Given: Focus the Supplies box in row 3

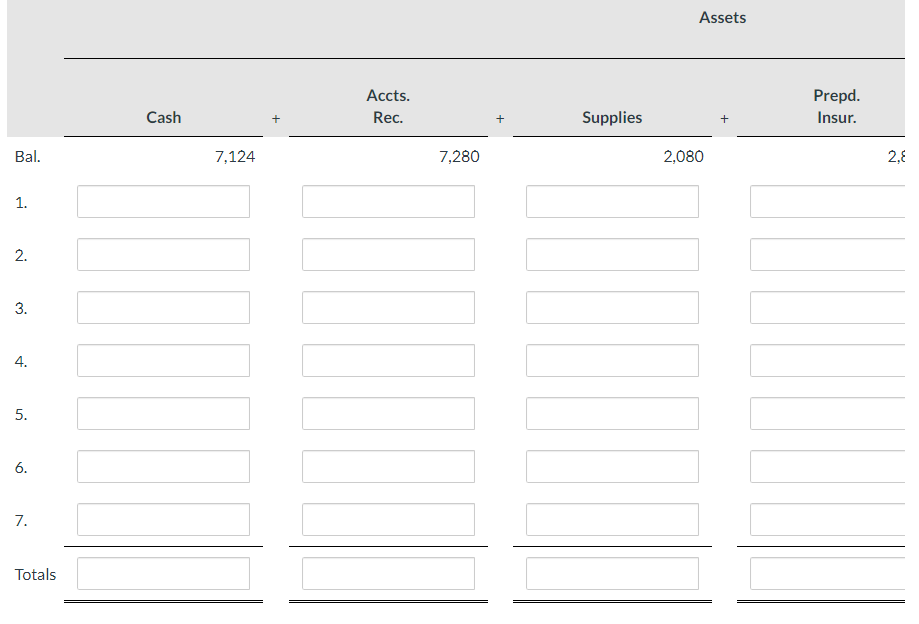Looking at the screenshot, I should pyautogui.click(x=612, y=308).
